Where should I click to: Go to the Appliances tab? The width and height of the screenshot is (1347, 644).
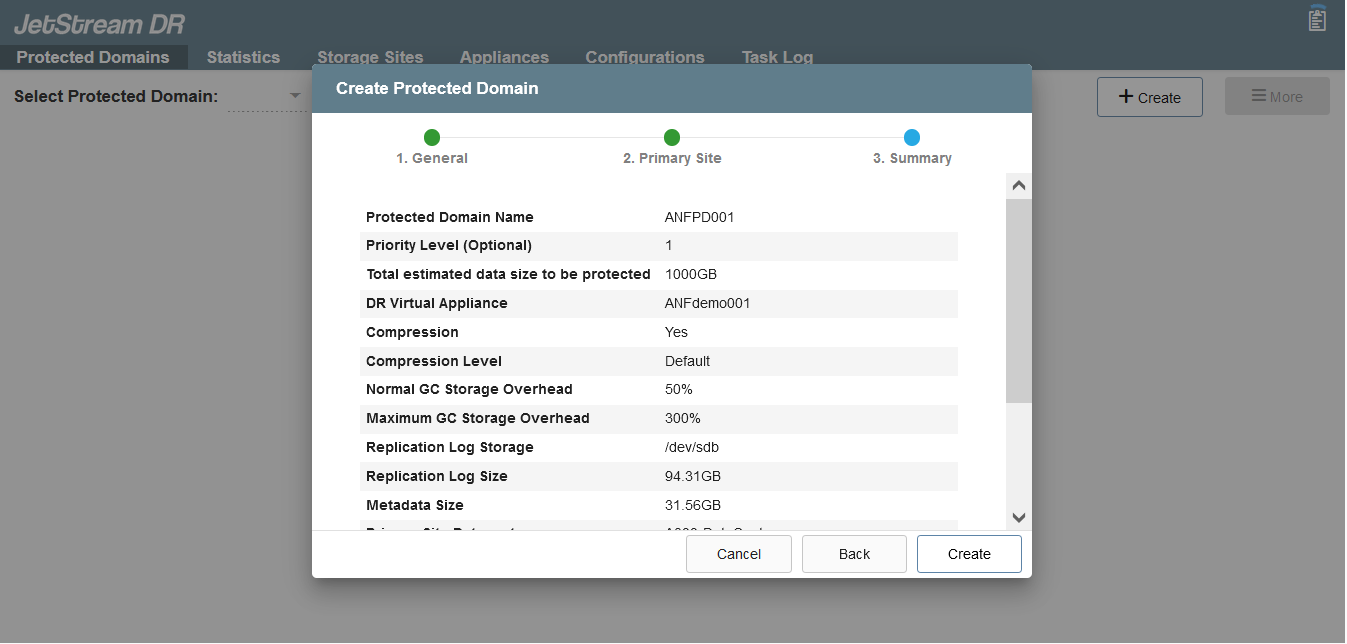[x=504, y=57]
